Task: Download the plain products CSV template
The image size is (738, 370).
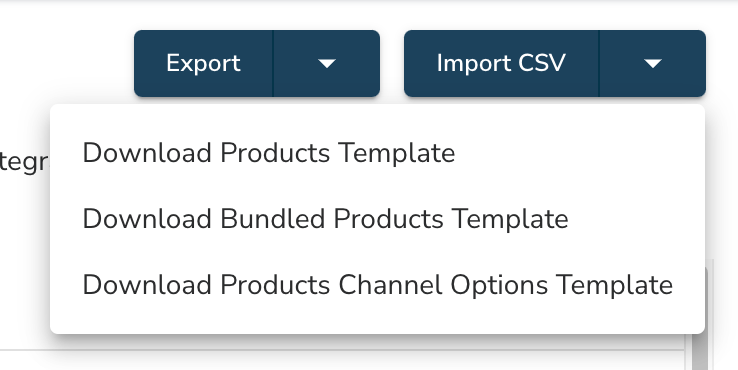Action: click(269, 153)
